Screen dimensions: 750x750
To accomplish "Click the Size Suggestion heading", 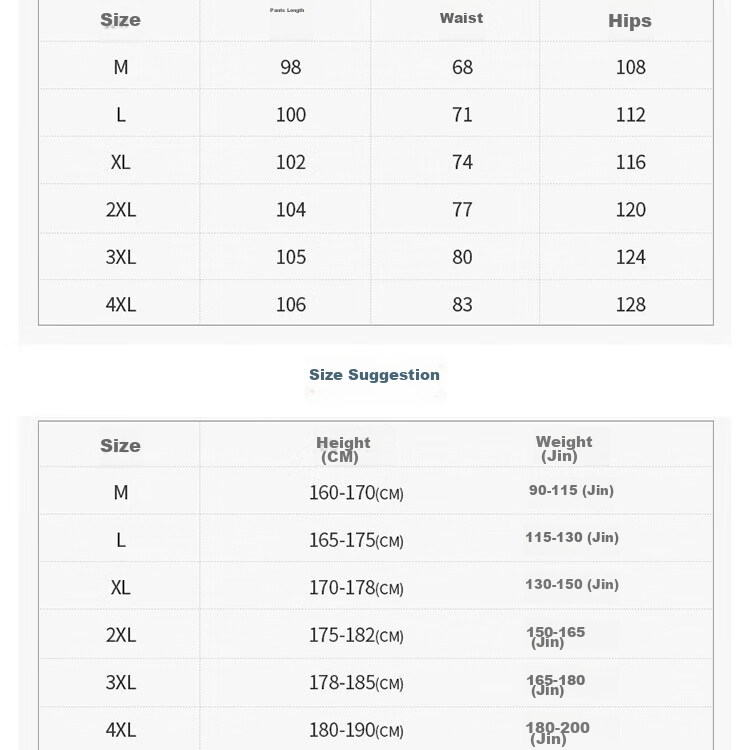I will click(x=374, y=375).
